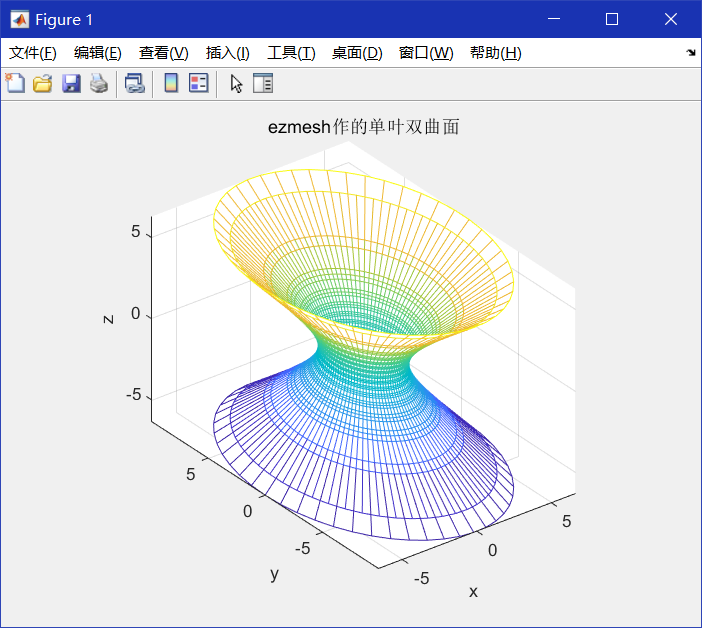The image size is (702, 628).
Task: Click the z-axis tick label 0
Action: [x=136, y=313]
